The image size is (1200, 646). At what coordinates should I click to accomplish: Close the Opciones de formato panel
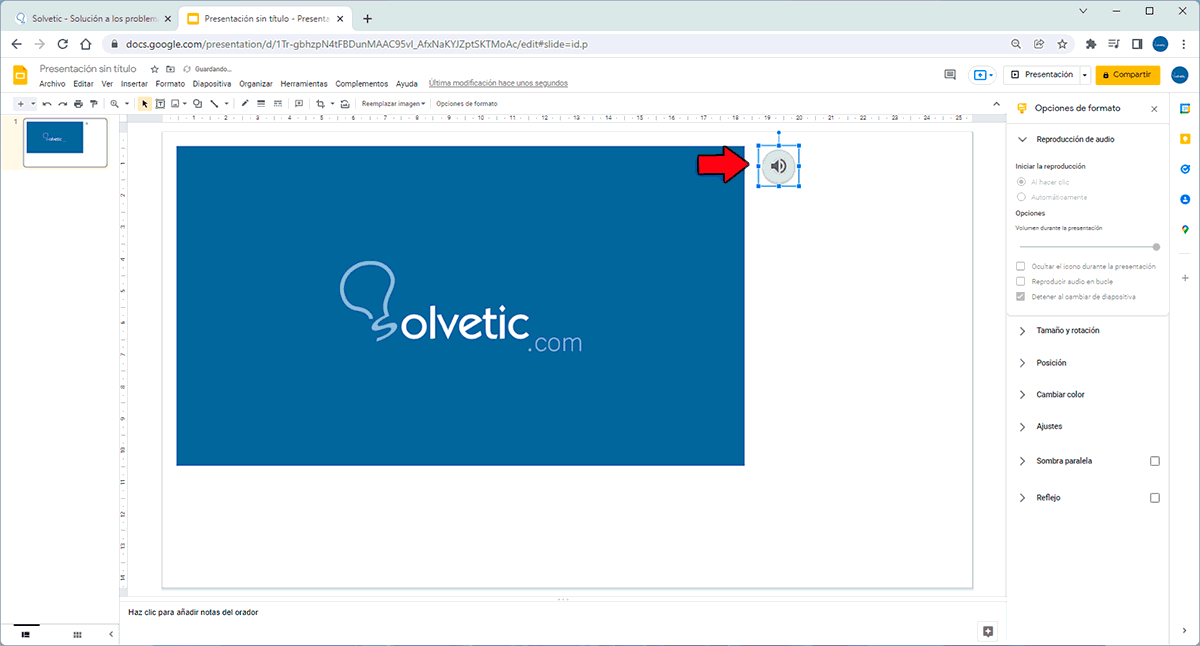(x=1154, y=108)
